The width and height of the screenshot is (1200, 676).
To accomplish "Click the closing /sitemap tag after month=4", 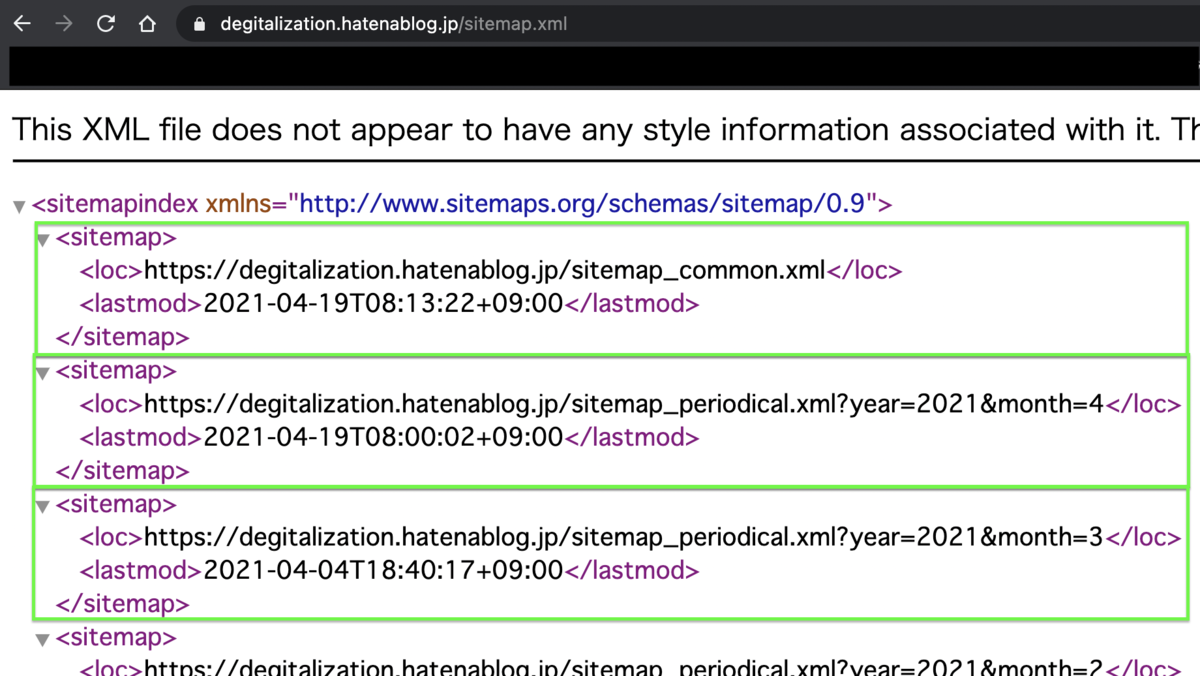I will click(122, 470).
